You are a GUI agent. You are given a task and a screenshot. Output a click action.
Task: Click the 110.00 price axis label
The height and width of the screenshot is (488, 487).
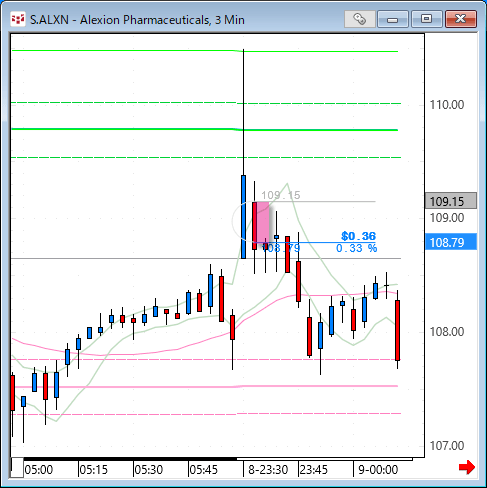point(447,105)
